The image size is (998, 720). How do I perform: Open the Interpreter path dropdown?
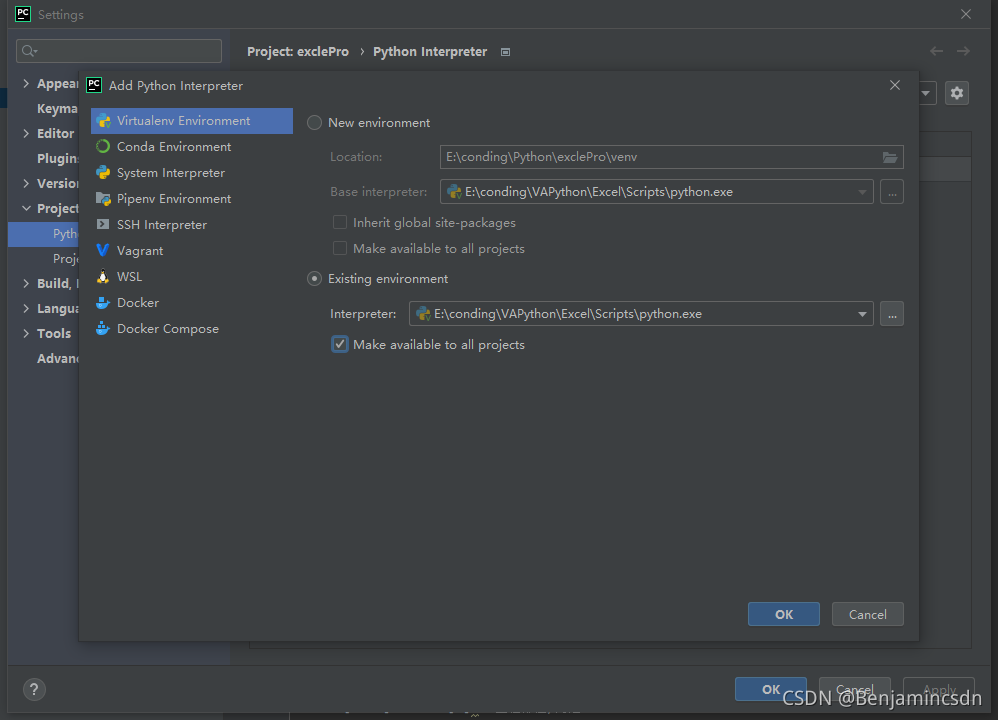pyautogui.click(x=862, y=313)
